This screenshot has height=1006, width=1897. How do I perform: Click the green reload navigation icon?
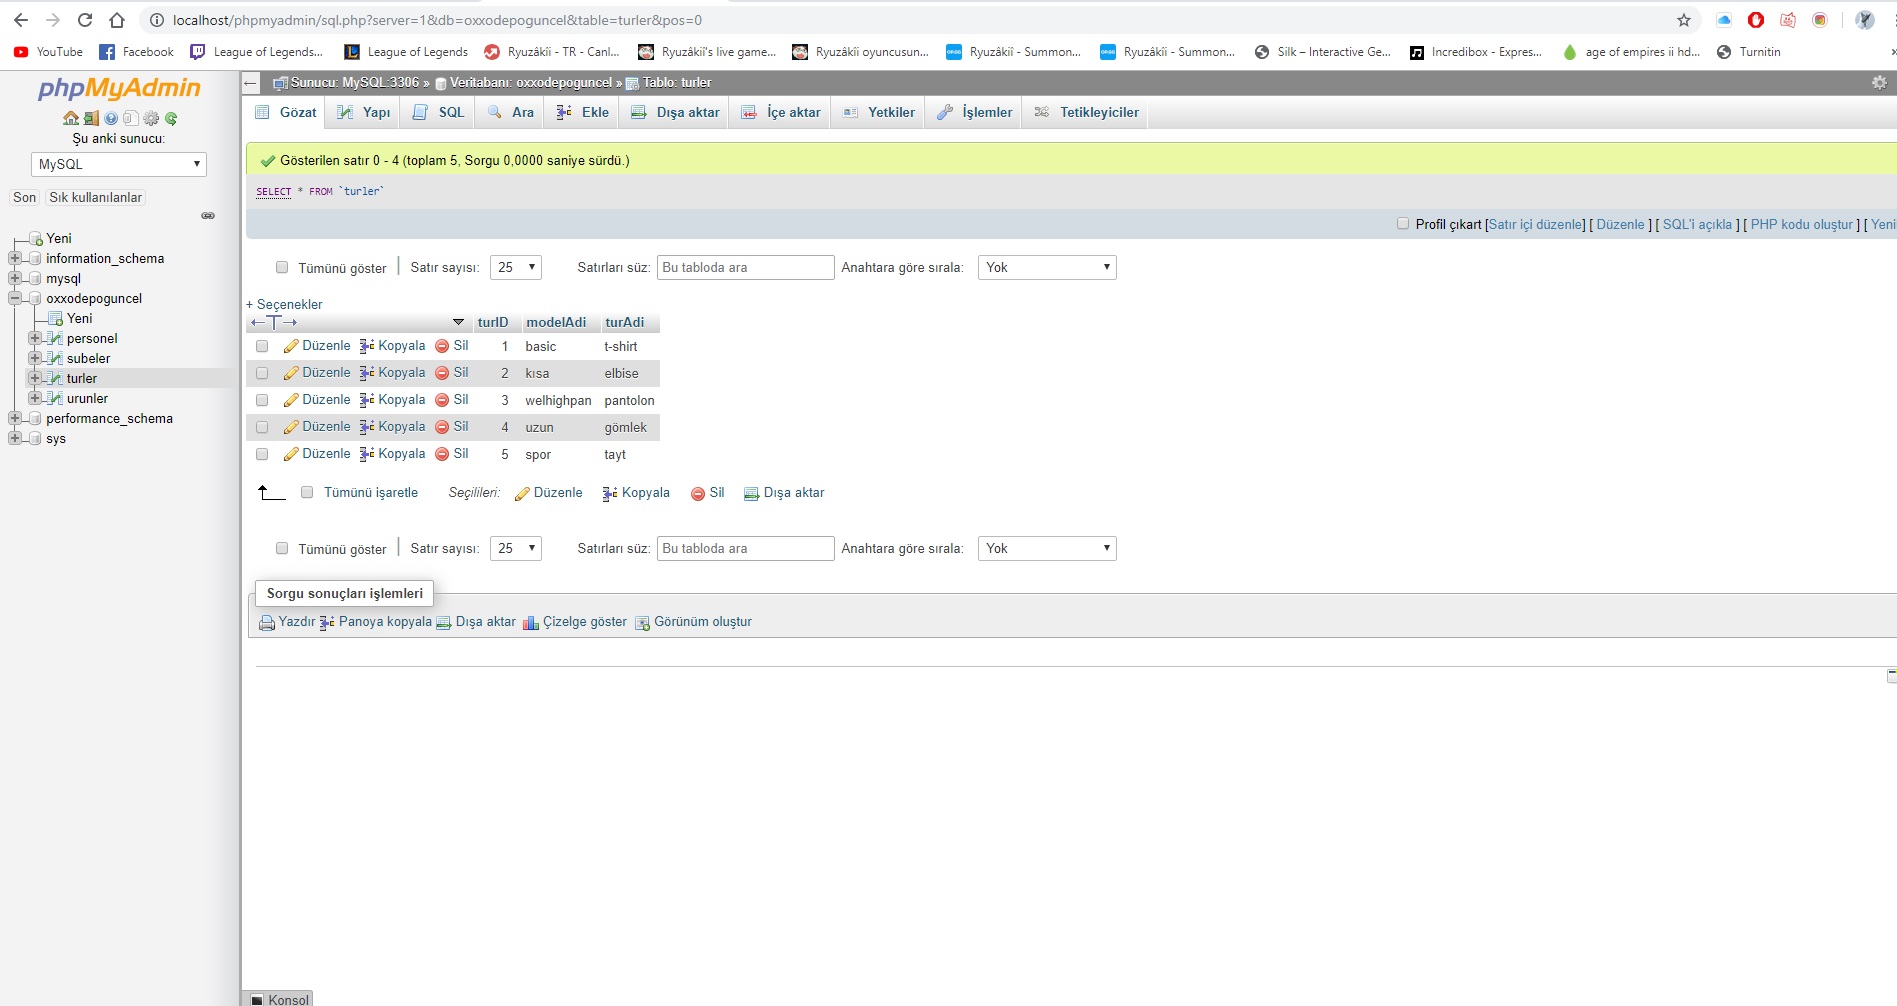pyautogui.click(x=171, y=118)
